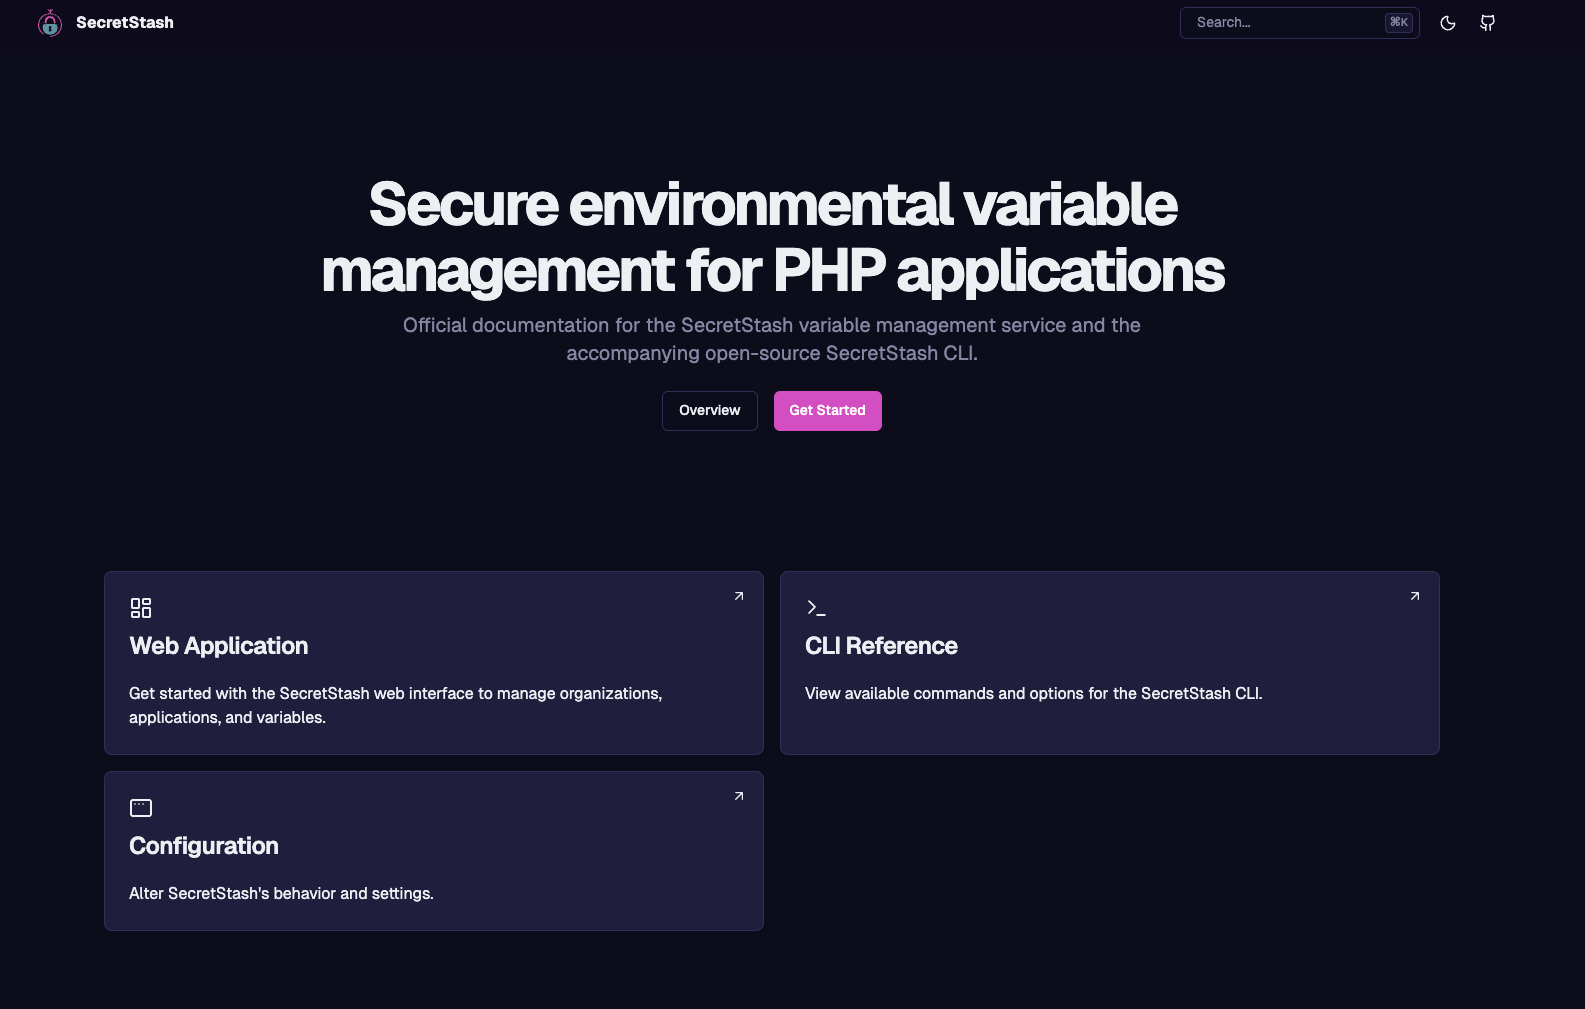Click the CLI Reference terminal prompt icon
This screenshot has width=1585, height=1009.
tap(816, 608)
